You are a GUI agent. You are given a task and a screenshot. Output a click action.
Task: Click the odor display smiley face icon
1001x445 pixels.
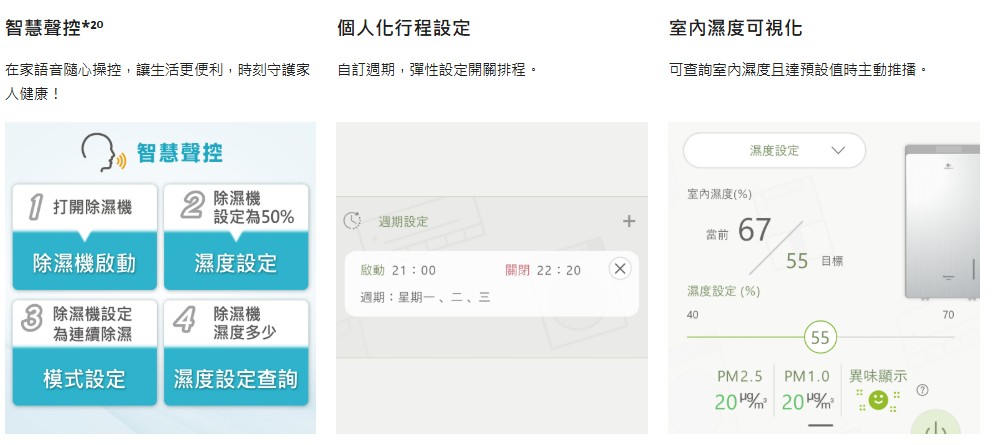878,400
